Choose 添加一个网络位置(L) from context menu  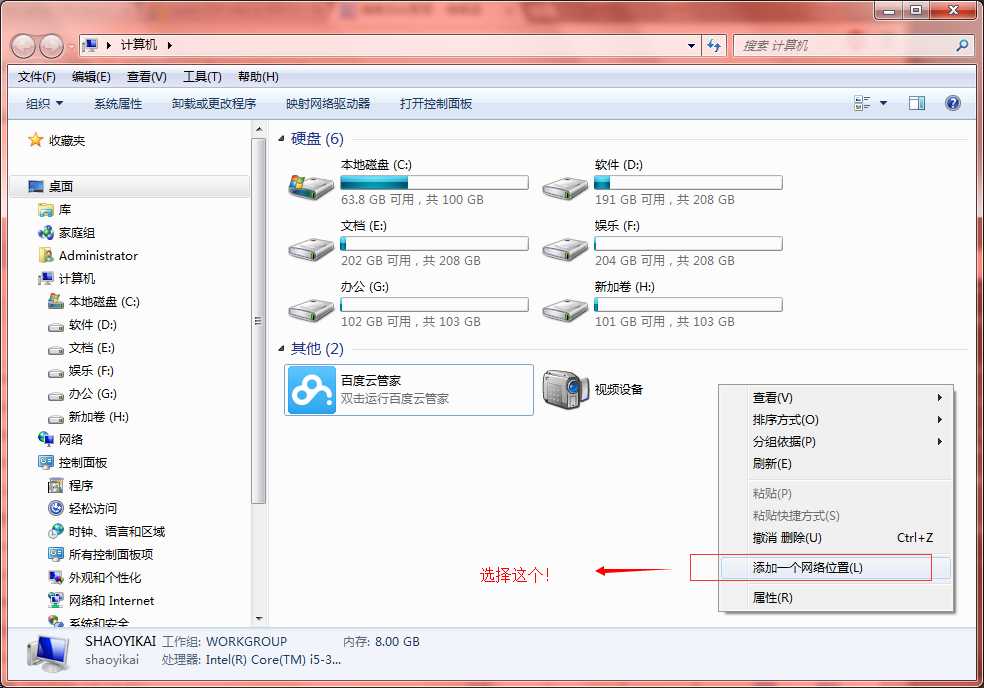(x=836, y=567)
